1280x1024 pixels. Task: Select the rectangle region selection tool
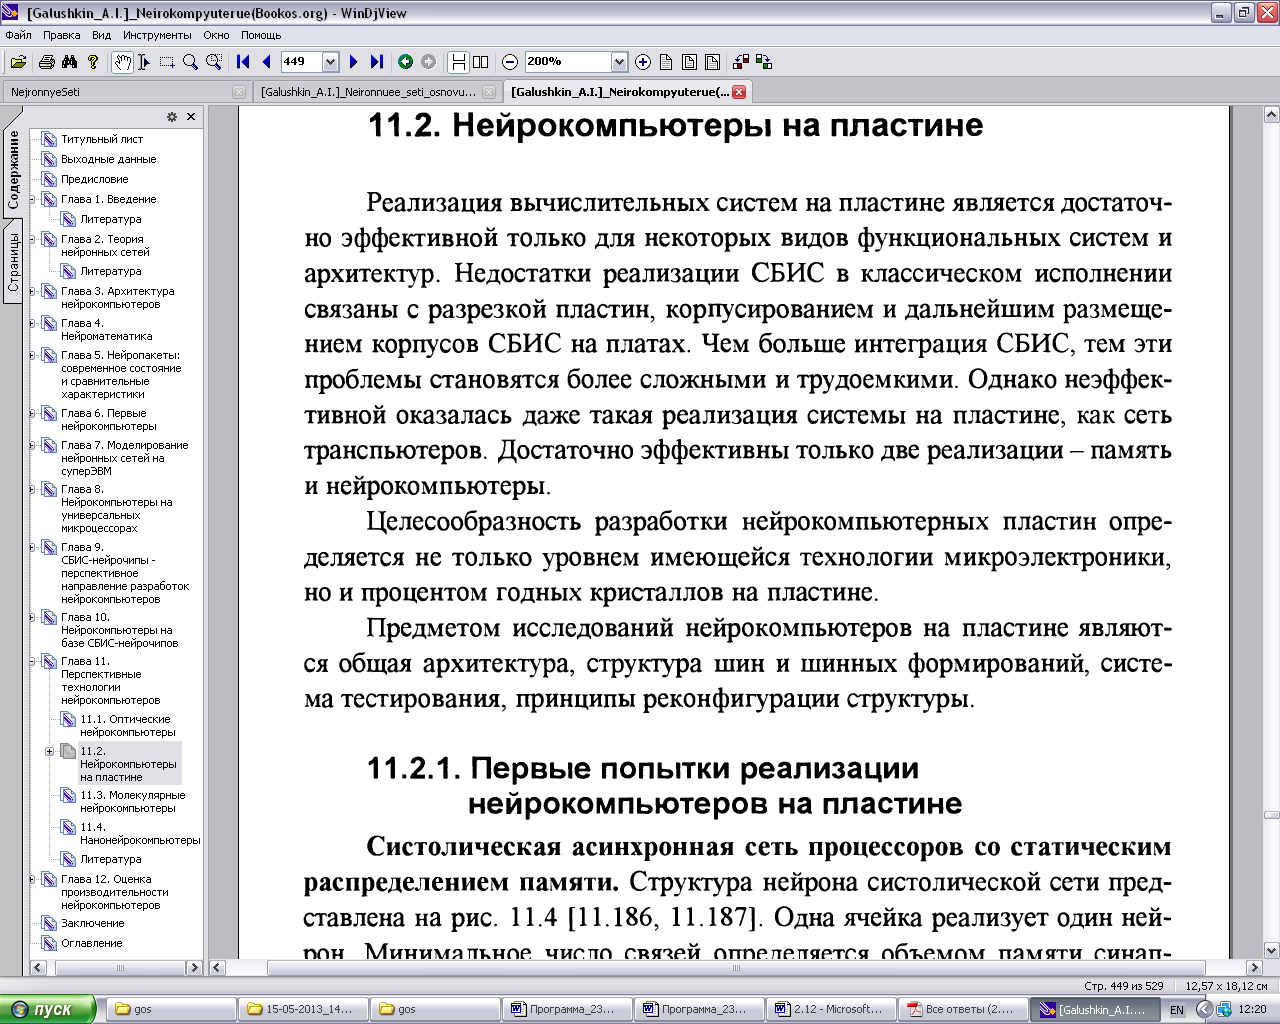coord(167,62)
